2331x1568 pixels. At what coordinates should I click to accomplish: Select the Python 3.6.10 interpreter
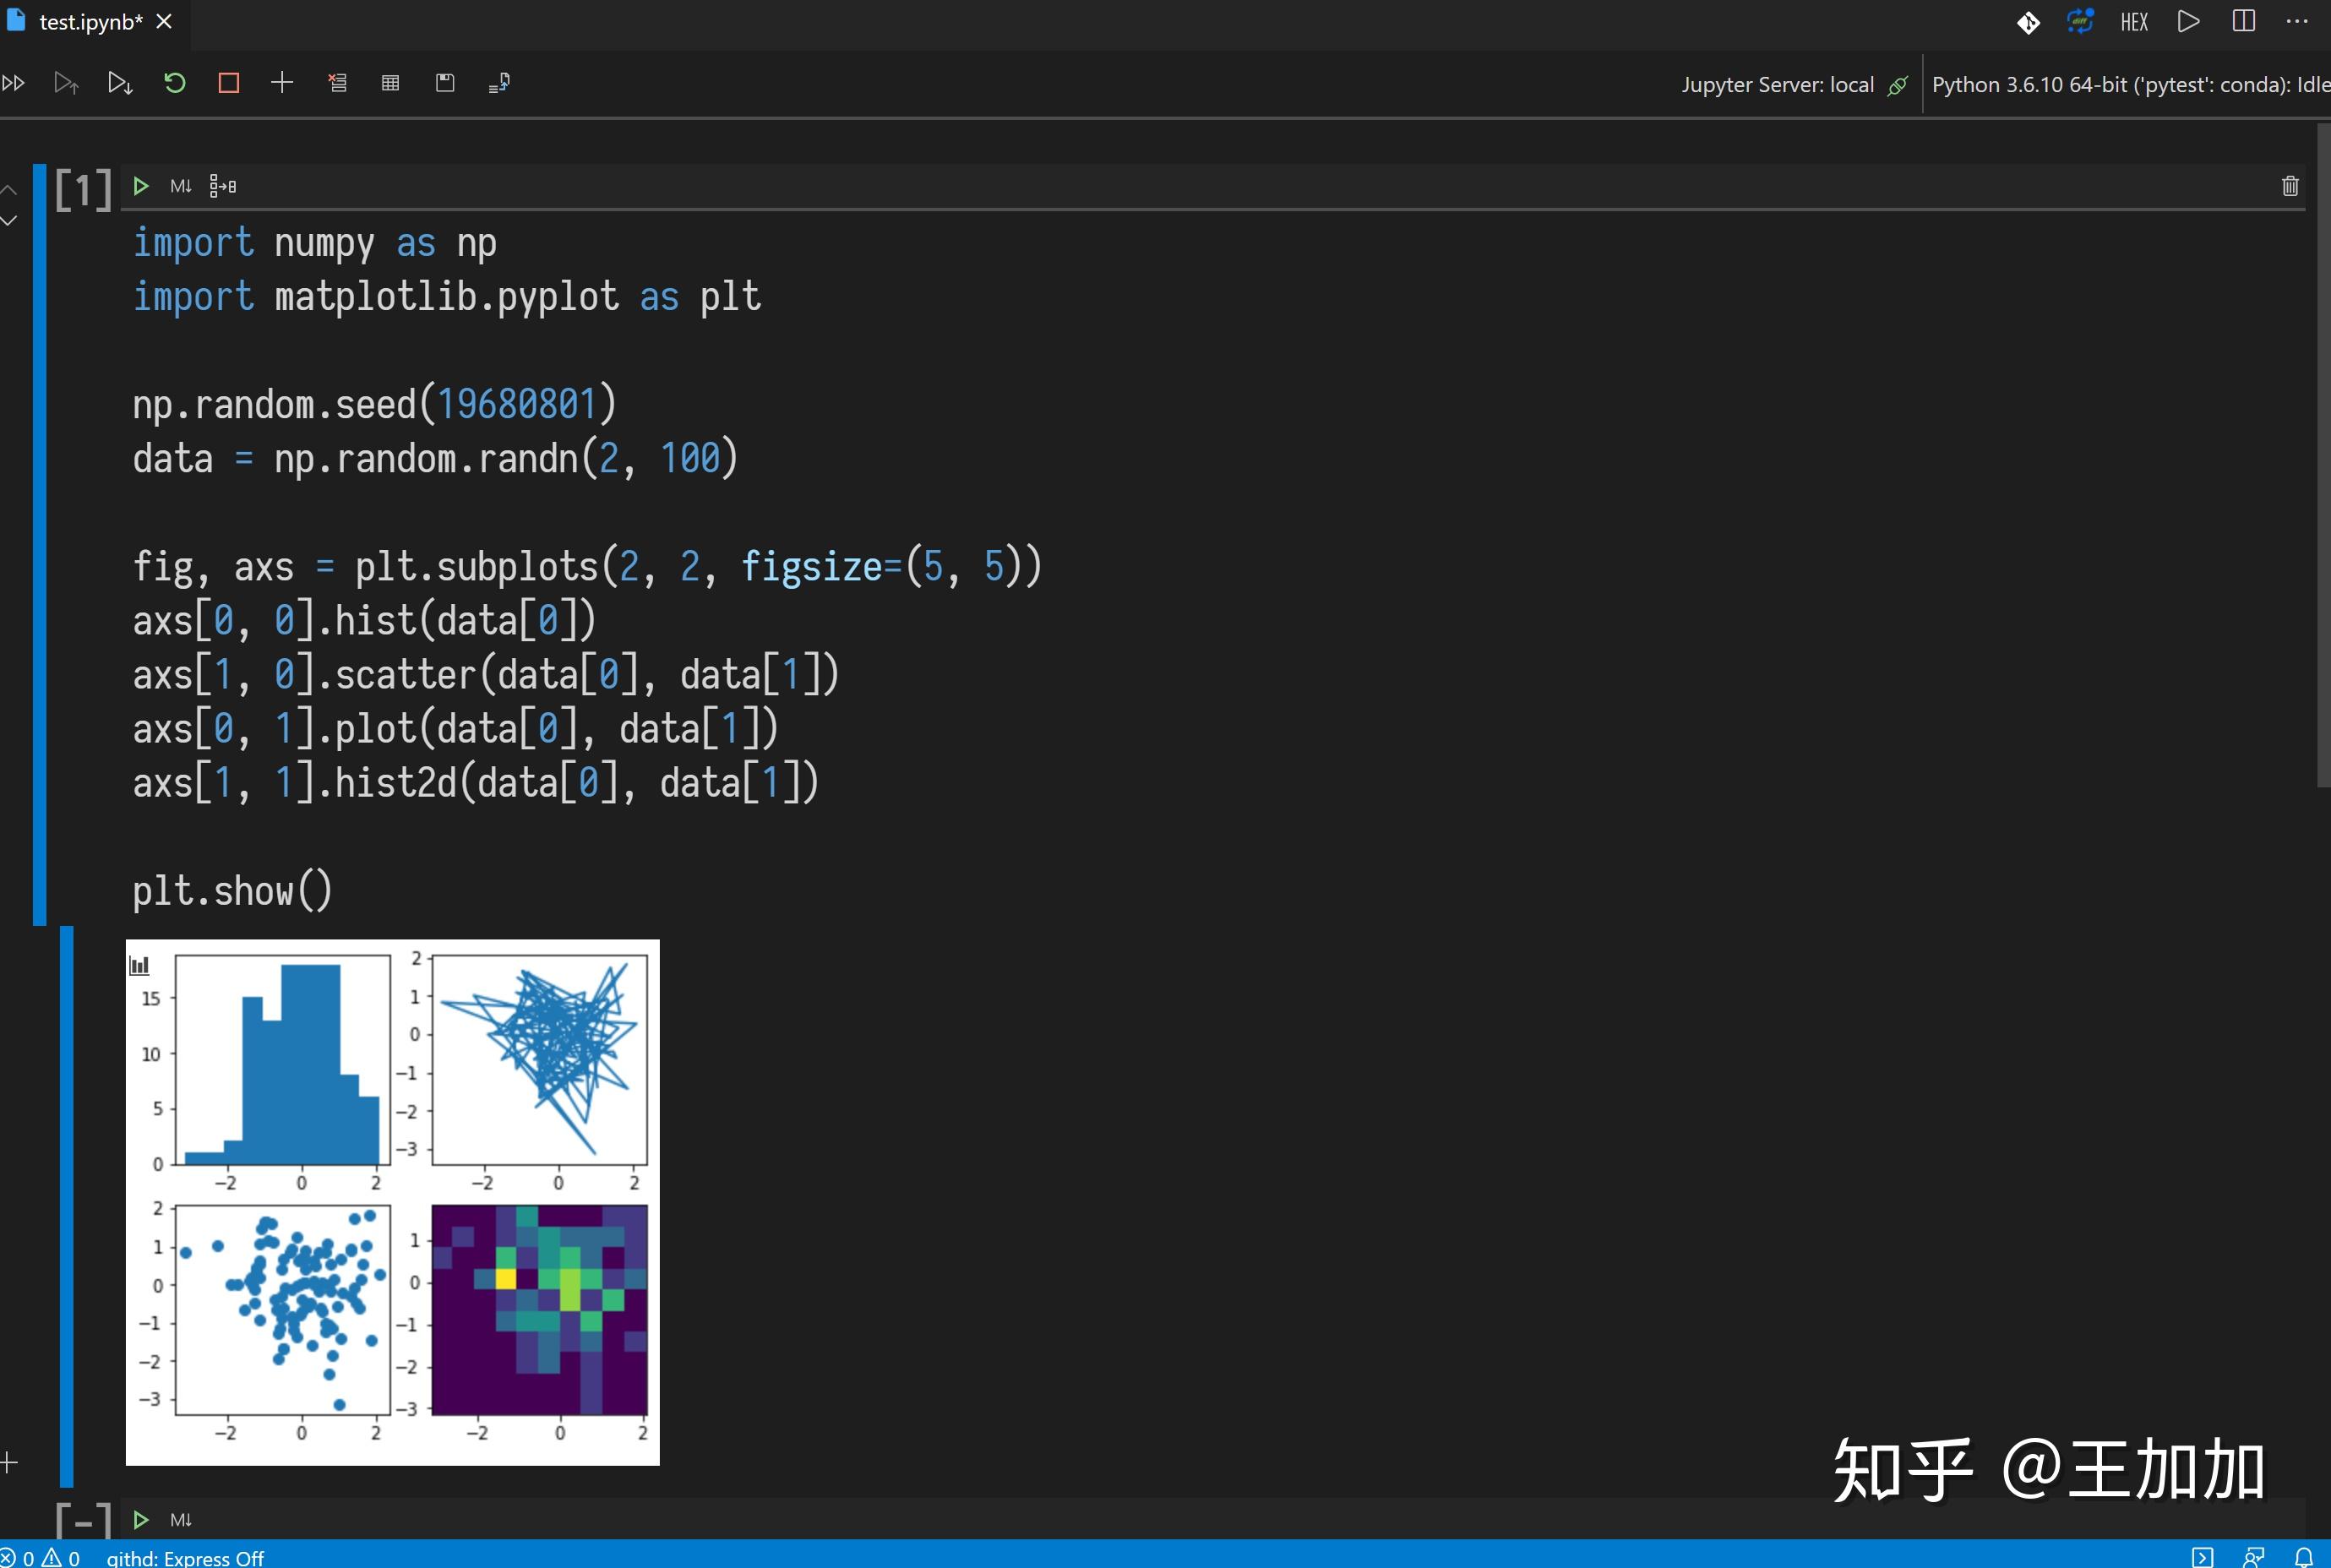[x=2120, y=84]
